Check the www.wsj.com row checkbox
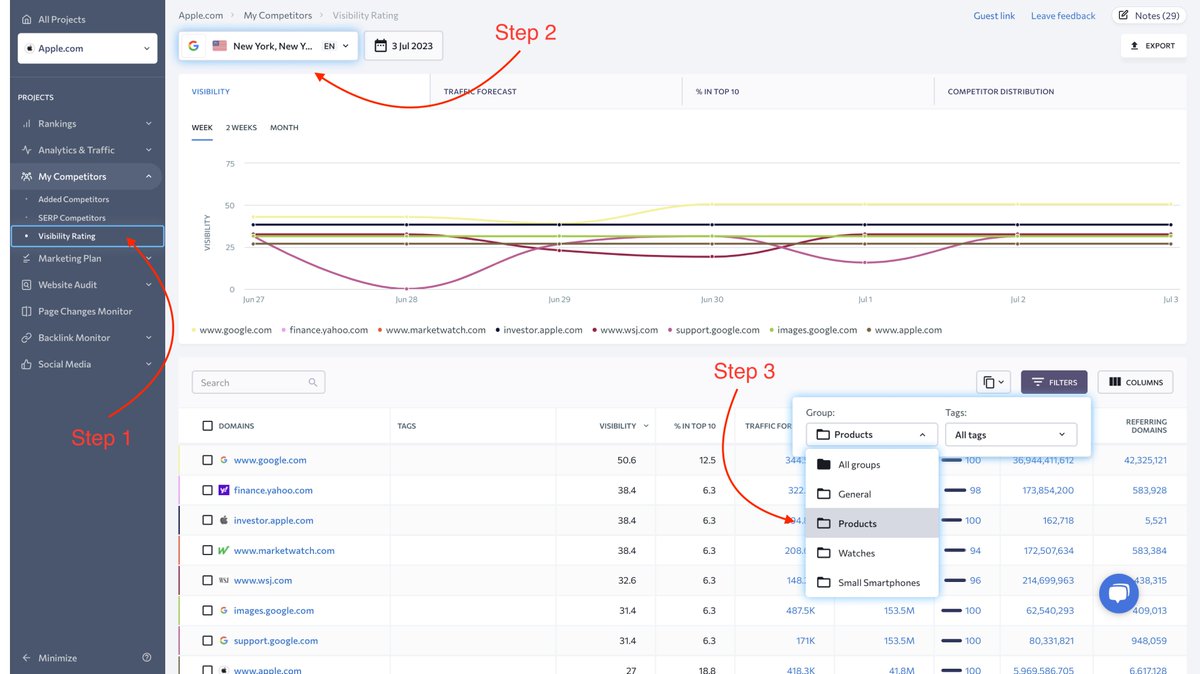Image resolution: width=1200 pixels, height=674 pixels. click(x=208, y=580)
